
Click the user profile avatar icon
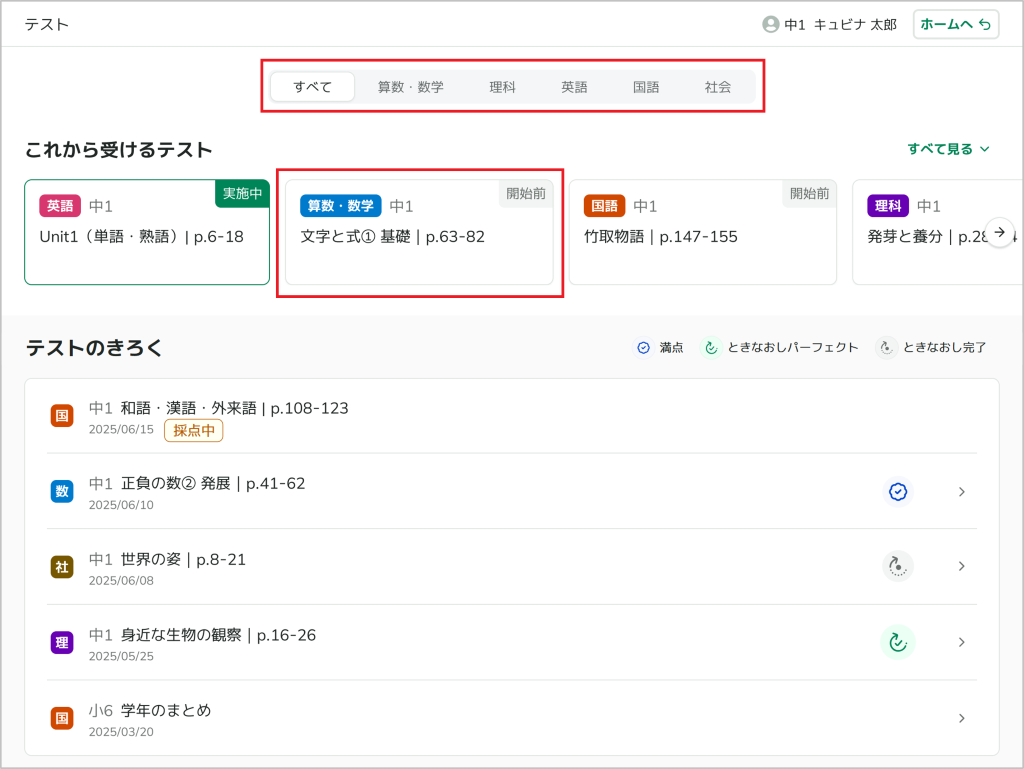pyautogui.click(x=771, y=25)
